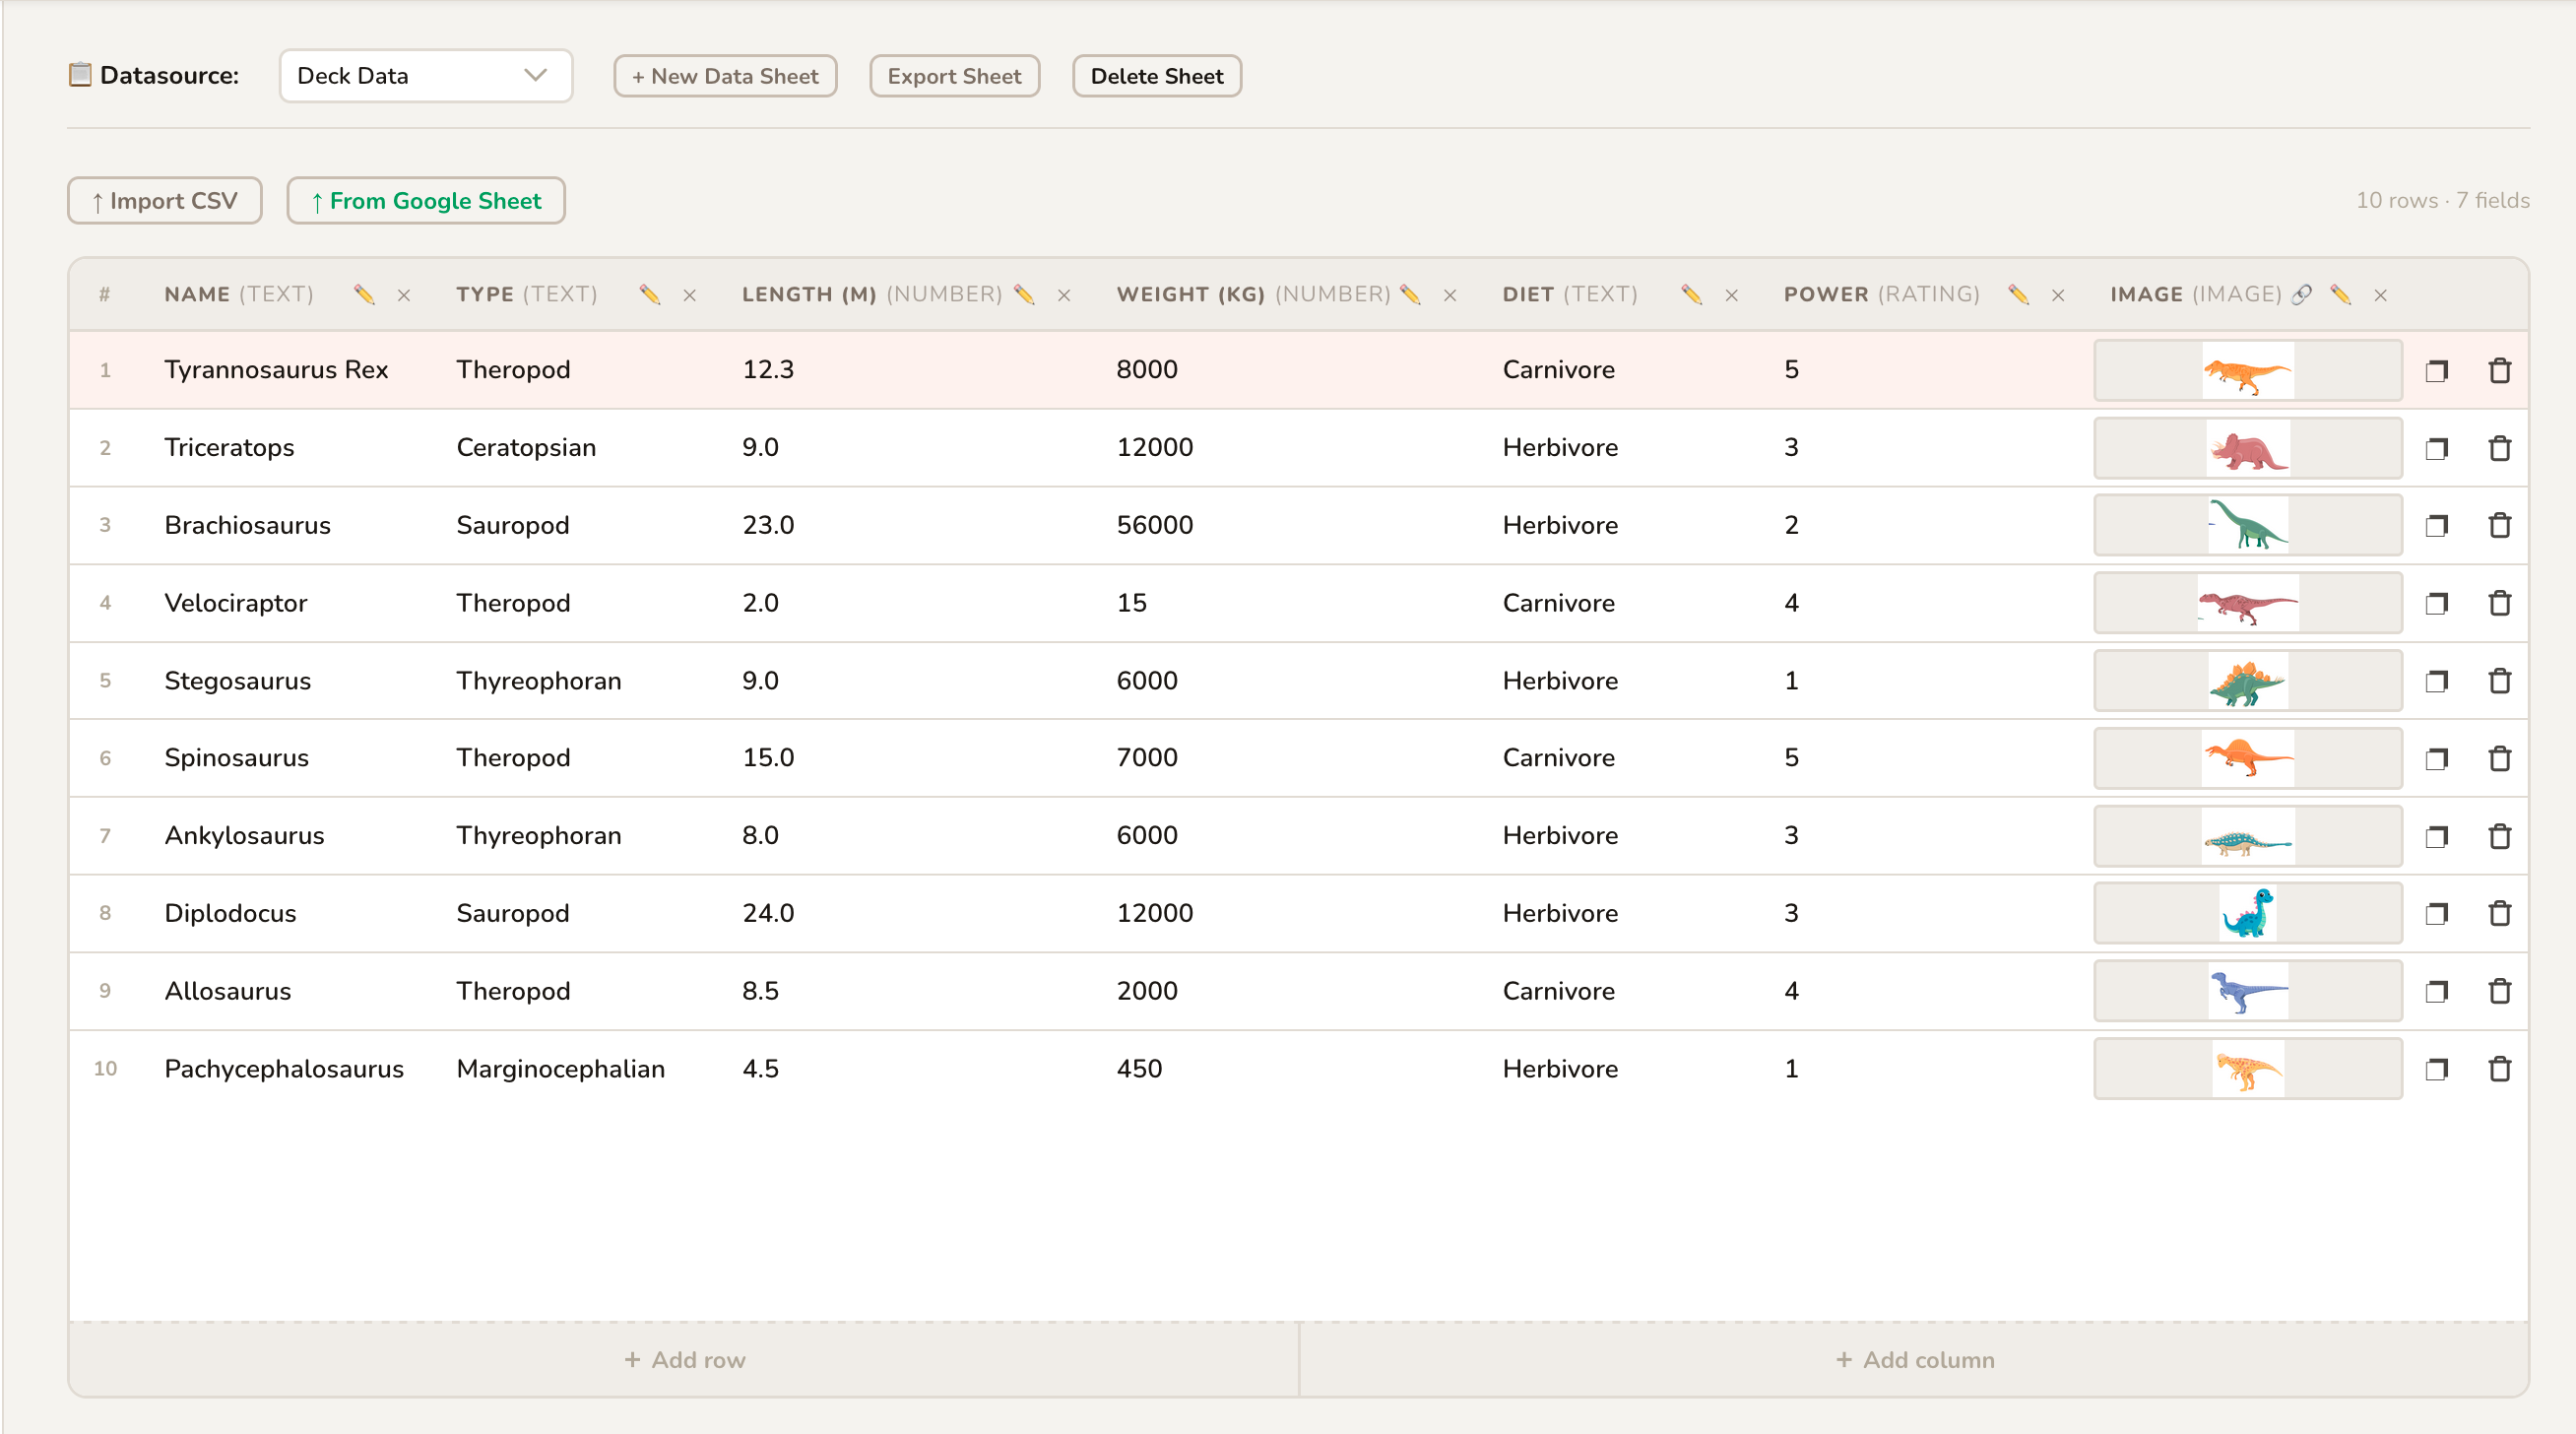This screenshot has width=2576, height=1434.
Task: Remove the DIET column
Action: point(1732,295)
